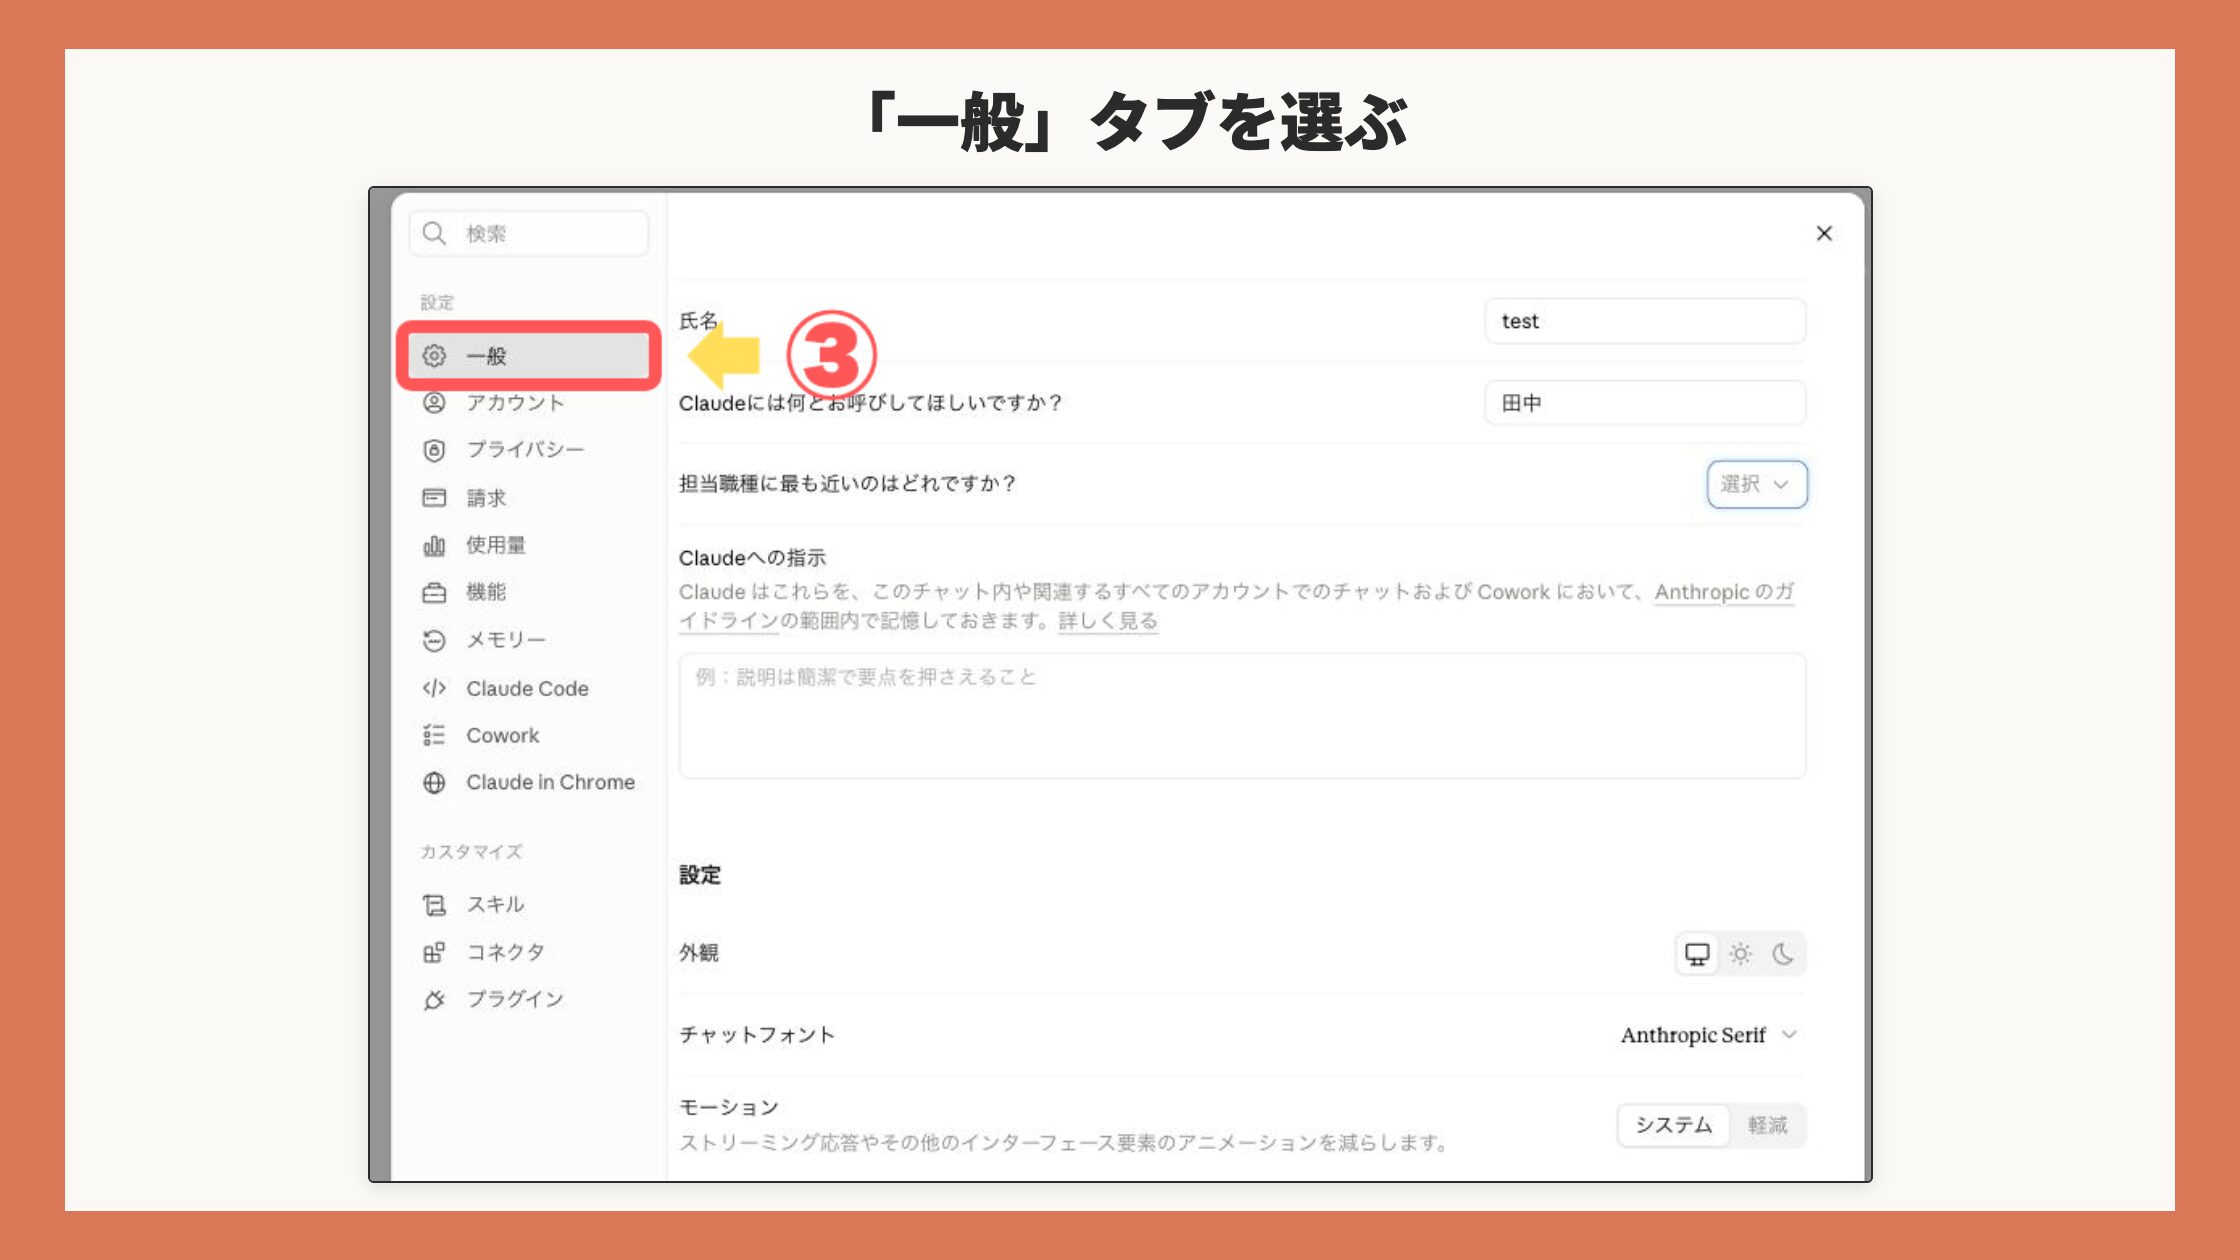Image resolution: width=2240 pixels, height=1260 pixels.
Task: Open the プライバシー settings tab
Action: click(x=529, y=450)
